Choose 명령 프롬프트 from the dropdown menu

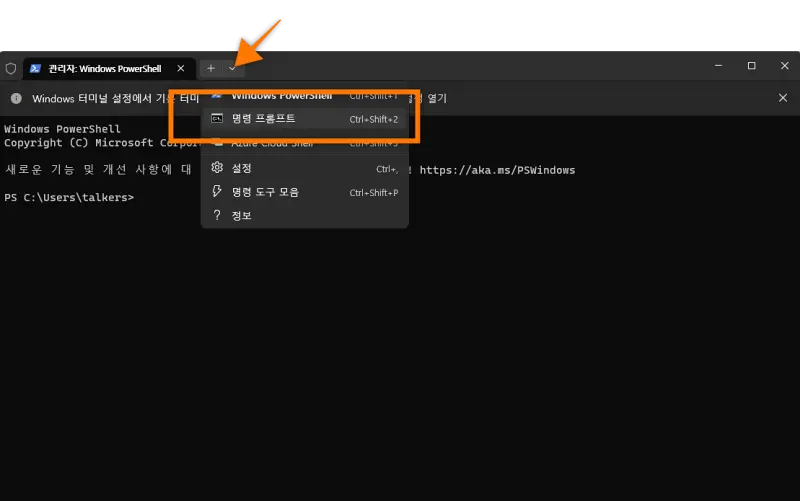pos(305,119)
